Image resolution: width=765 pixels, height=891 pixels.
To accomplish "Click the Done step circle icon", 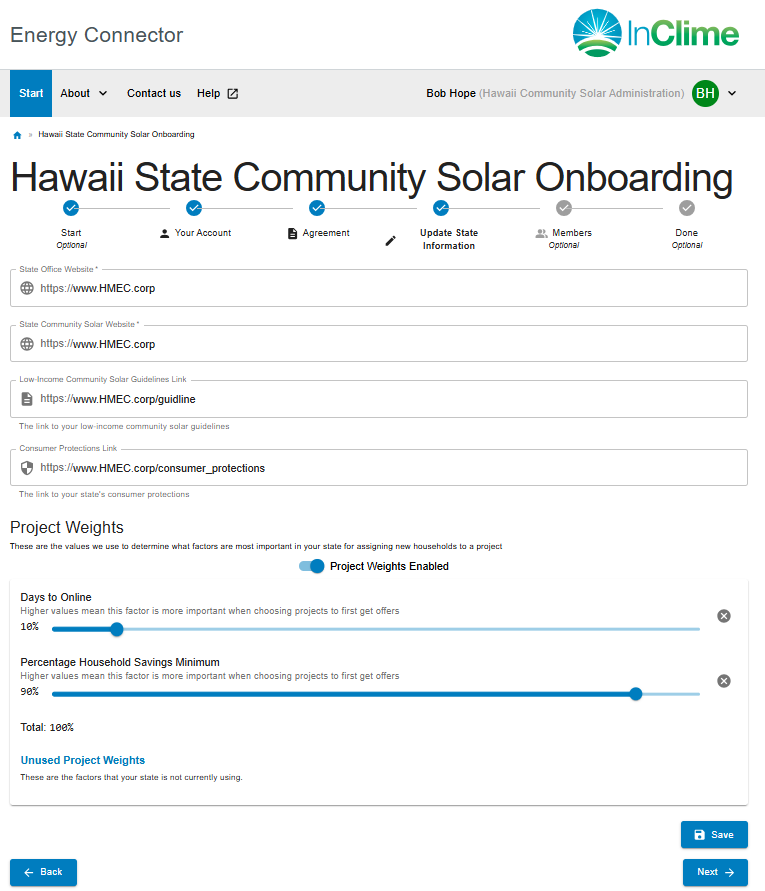I will pyautogui.click(x=687, y=208).
